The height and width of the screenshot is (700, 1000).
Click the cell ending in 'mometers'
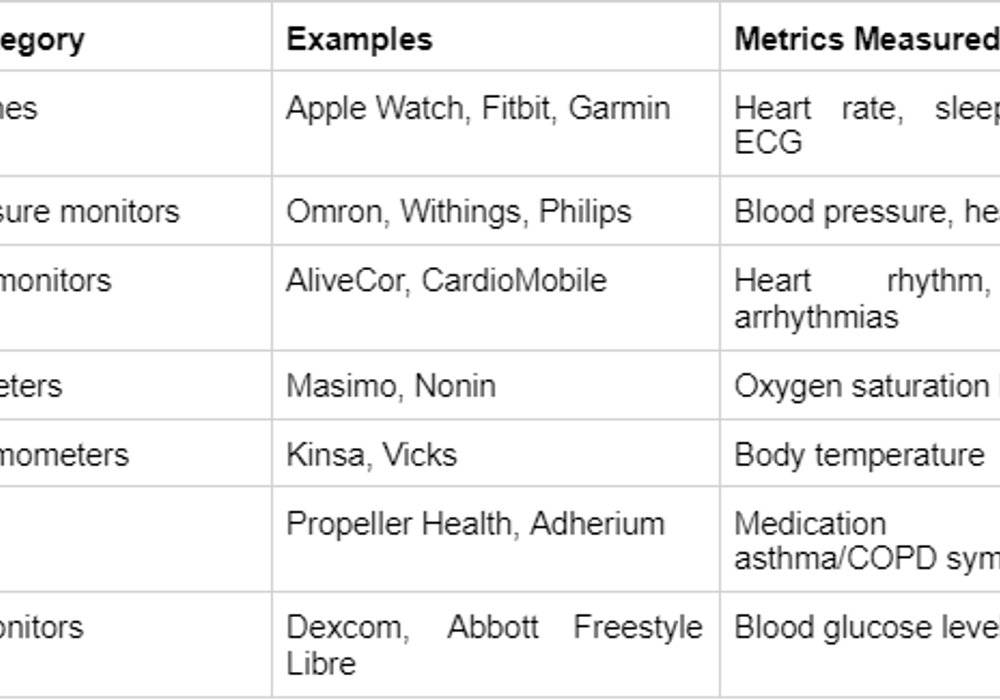pos(135,453)
